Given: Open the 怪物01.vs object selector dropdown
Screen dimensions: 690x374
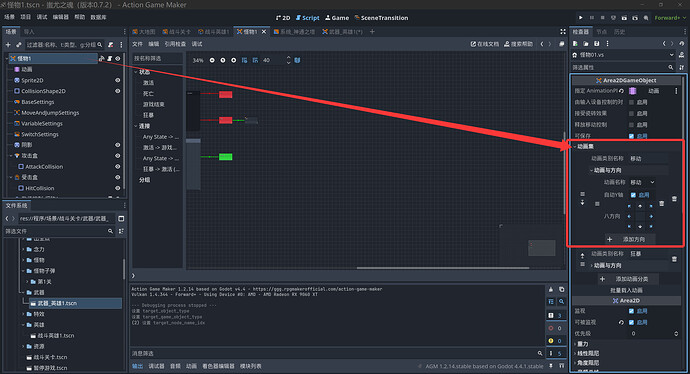Looking at the screenshot, I should 623,55.
